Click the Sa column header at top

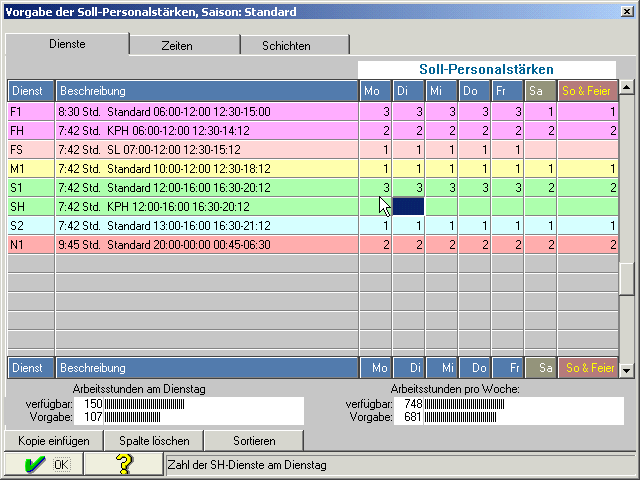click(x=540, y=91)
